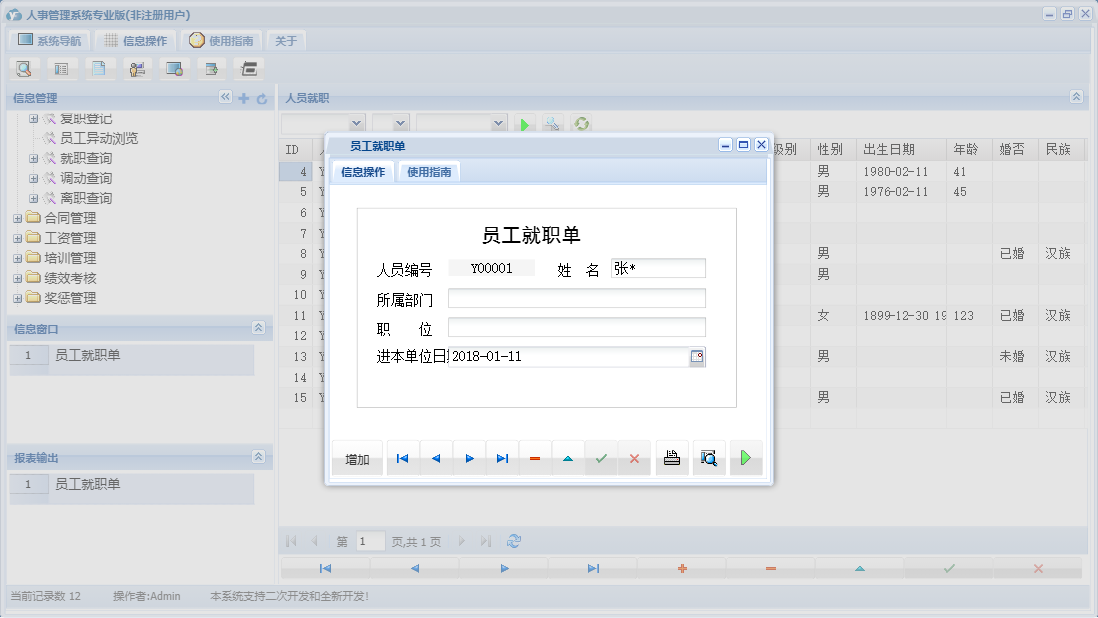The height and width of the screenshot is (618, 1098).
Task: Click the page number input field
Action: (369, 540)
